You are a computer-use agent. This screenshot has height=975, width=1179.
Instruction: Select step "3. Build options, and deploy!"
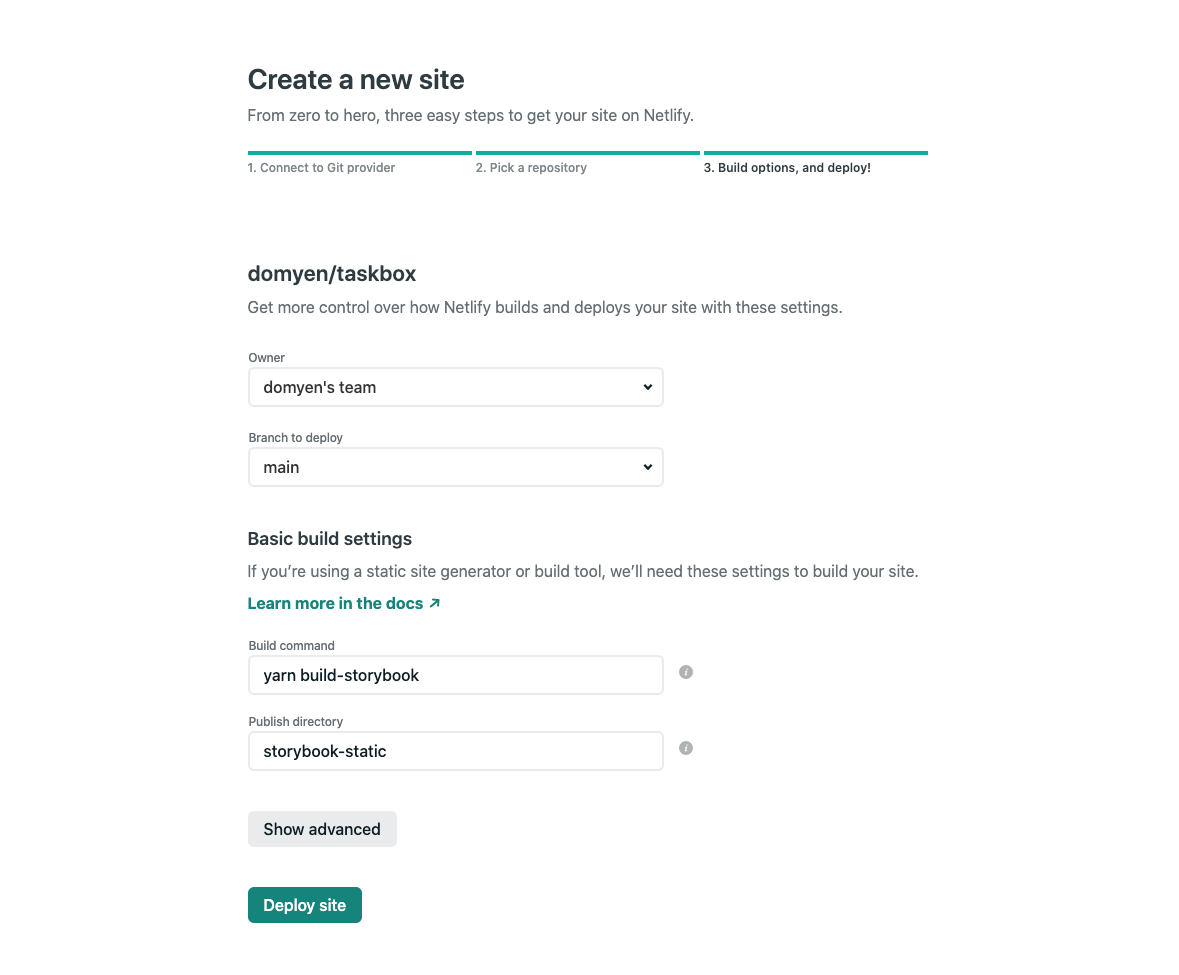[789, 167]
